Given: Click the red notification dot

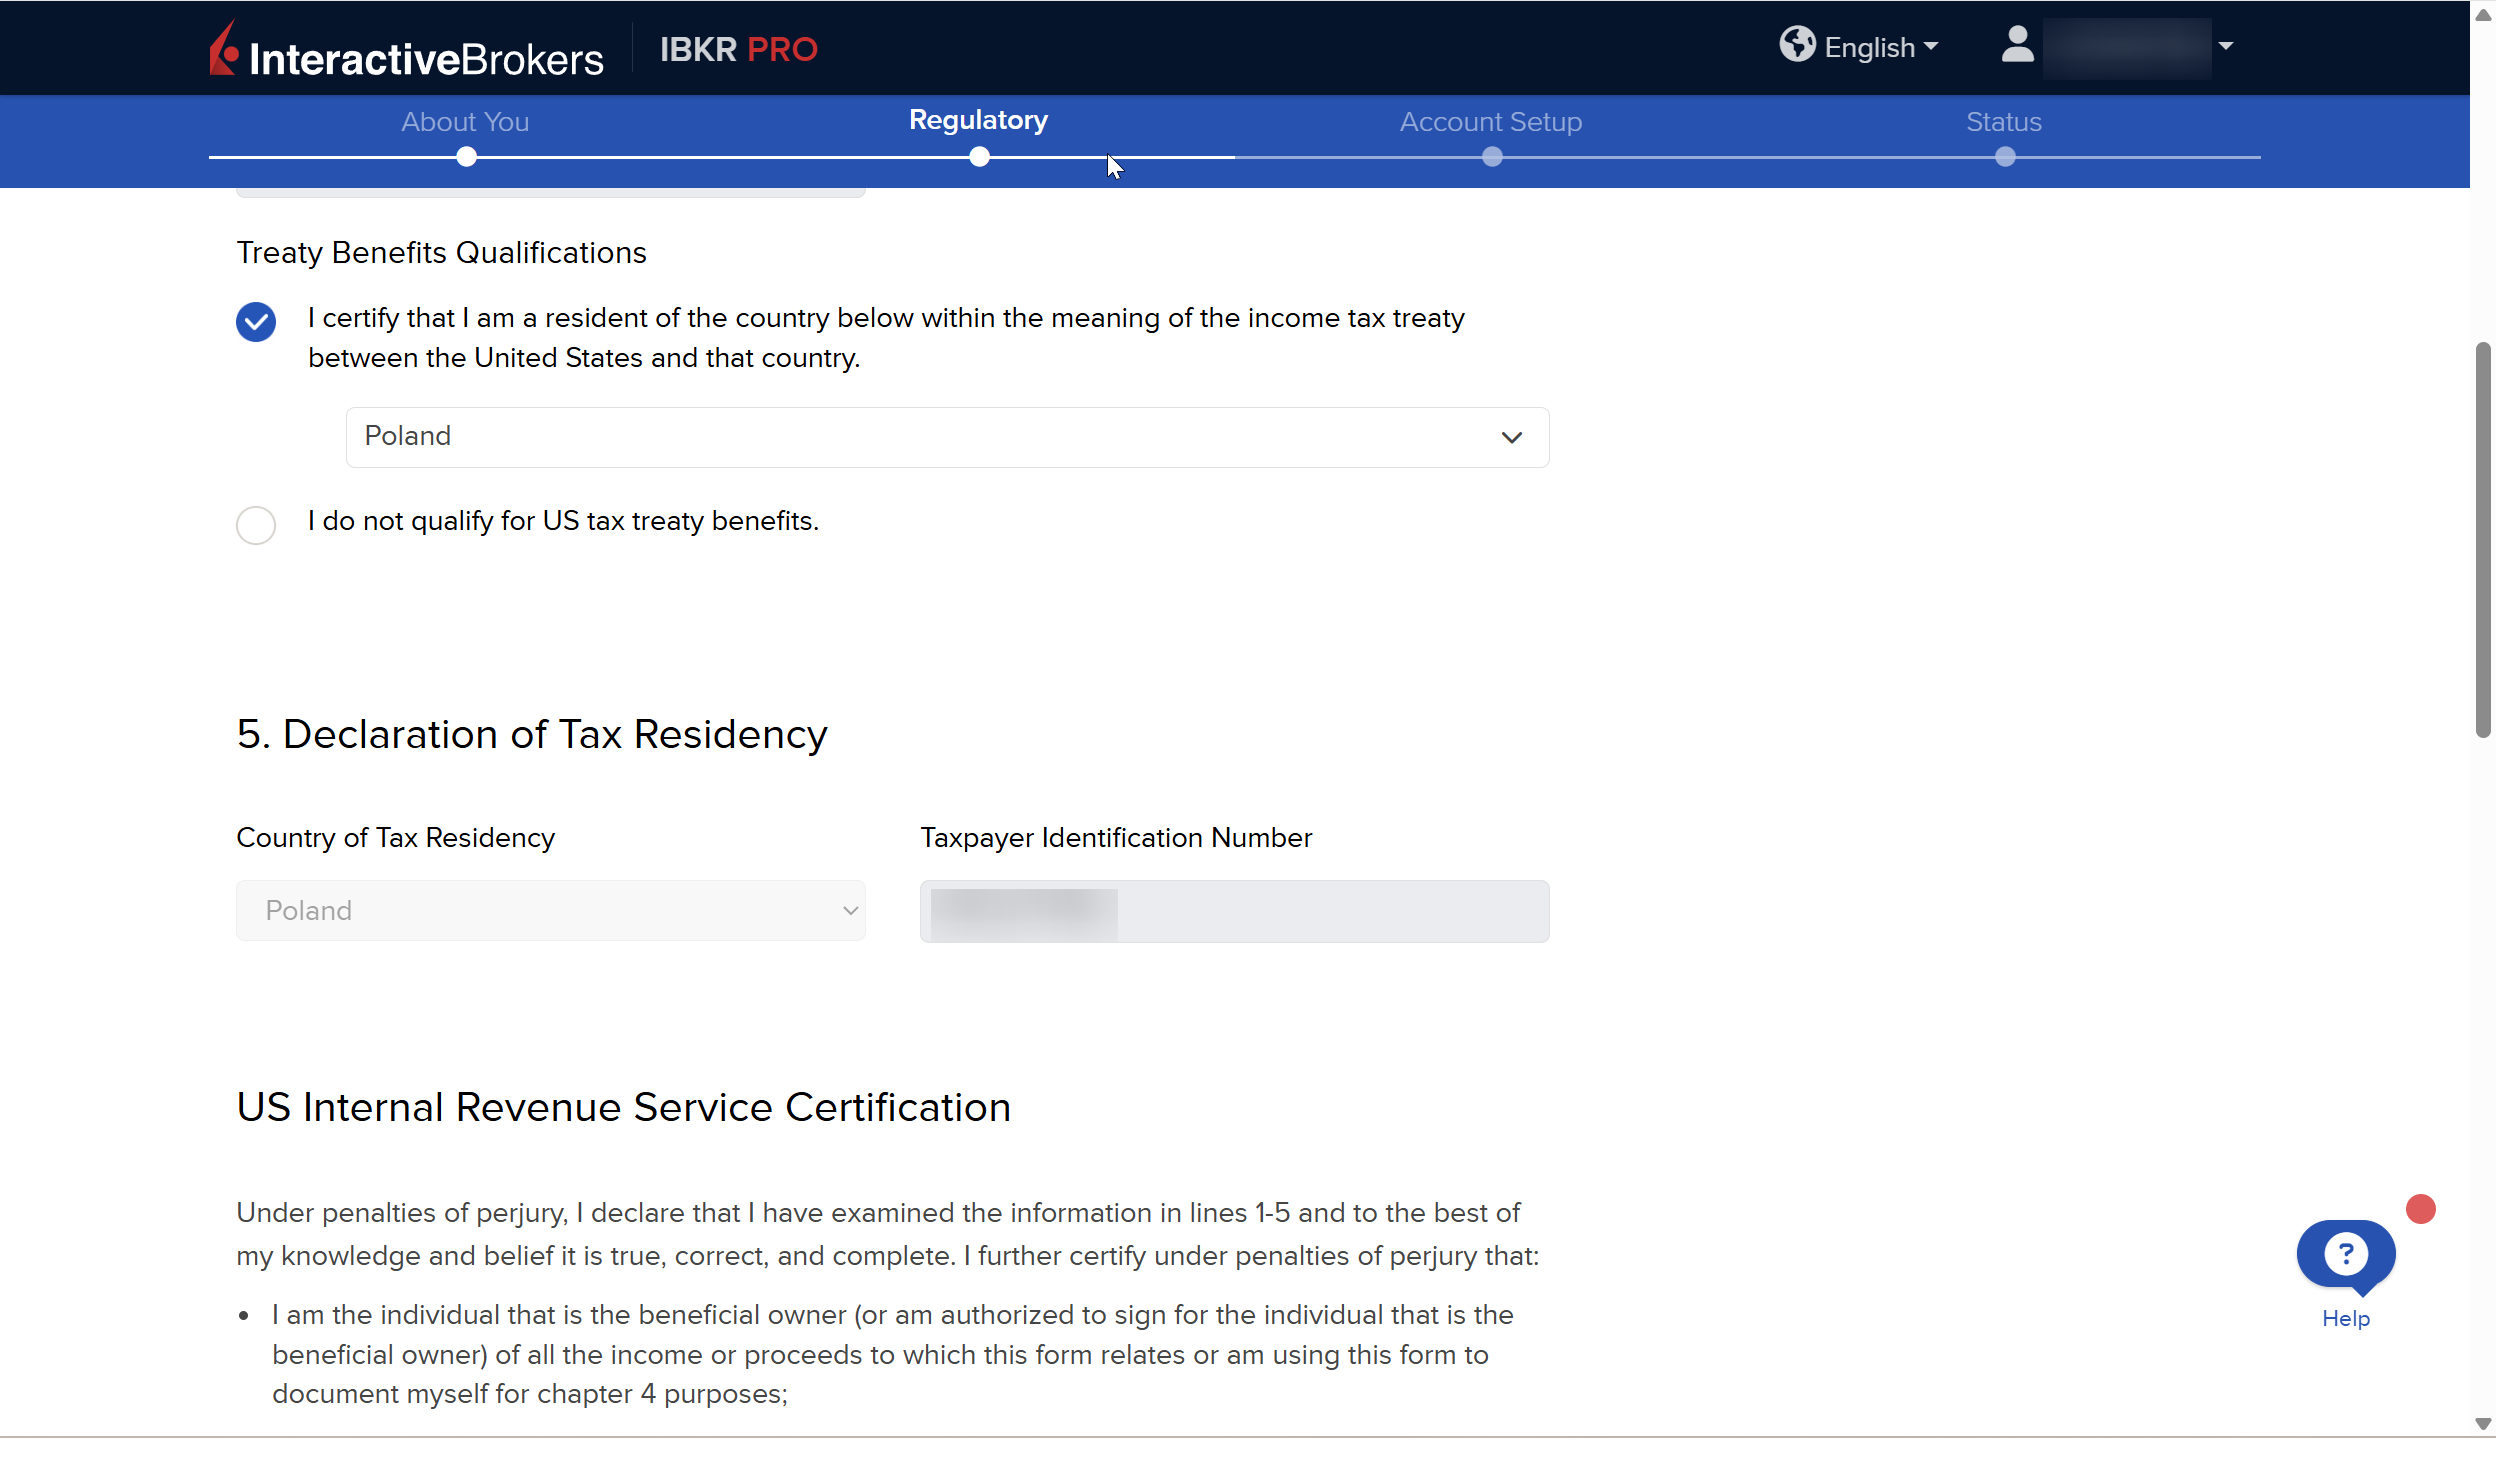Looking at the screenshot, I should [x=2420, y=1209].
